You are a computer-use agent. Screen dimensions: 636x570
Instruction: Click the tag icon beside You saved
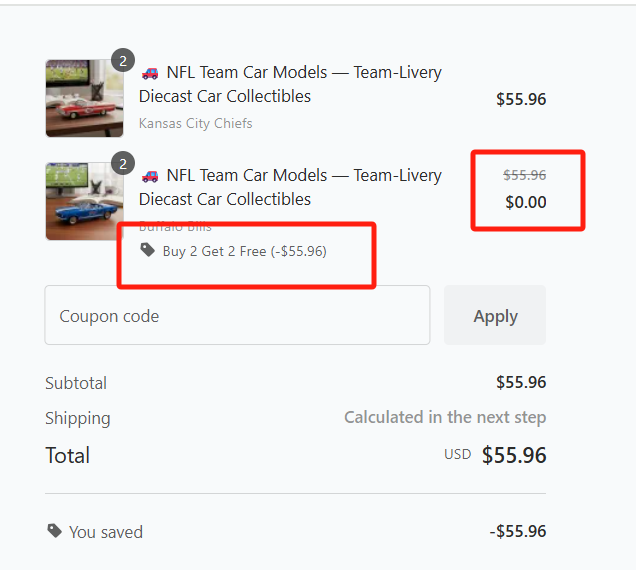coord(54,531)
